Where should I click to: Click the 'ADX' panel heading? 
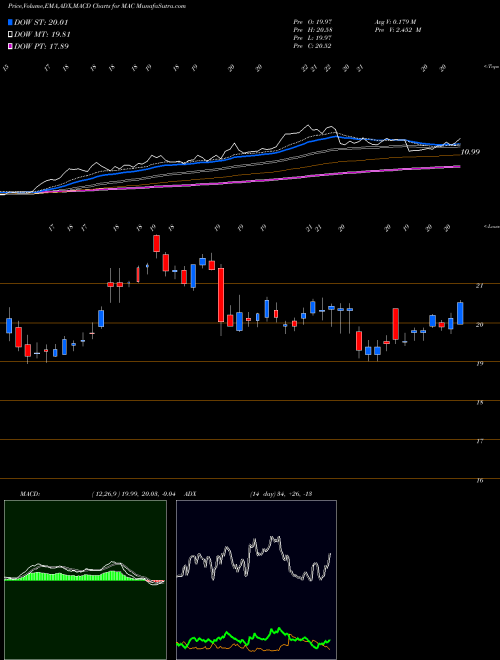[190, 494]
